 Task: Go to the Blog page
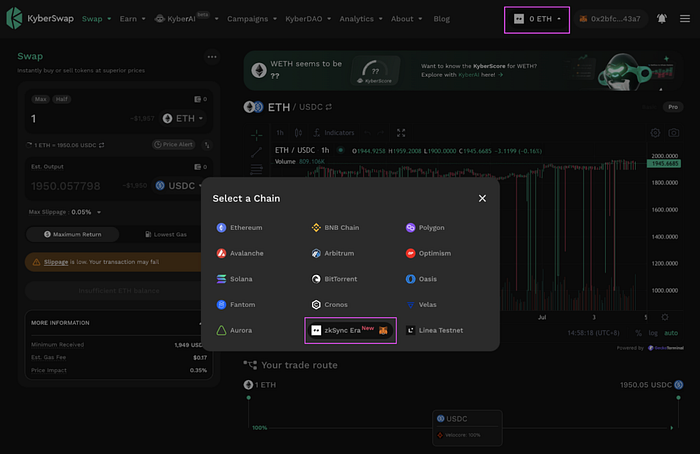coord(442,19)
